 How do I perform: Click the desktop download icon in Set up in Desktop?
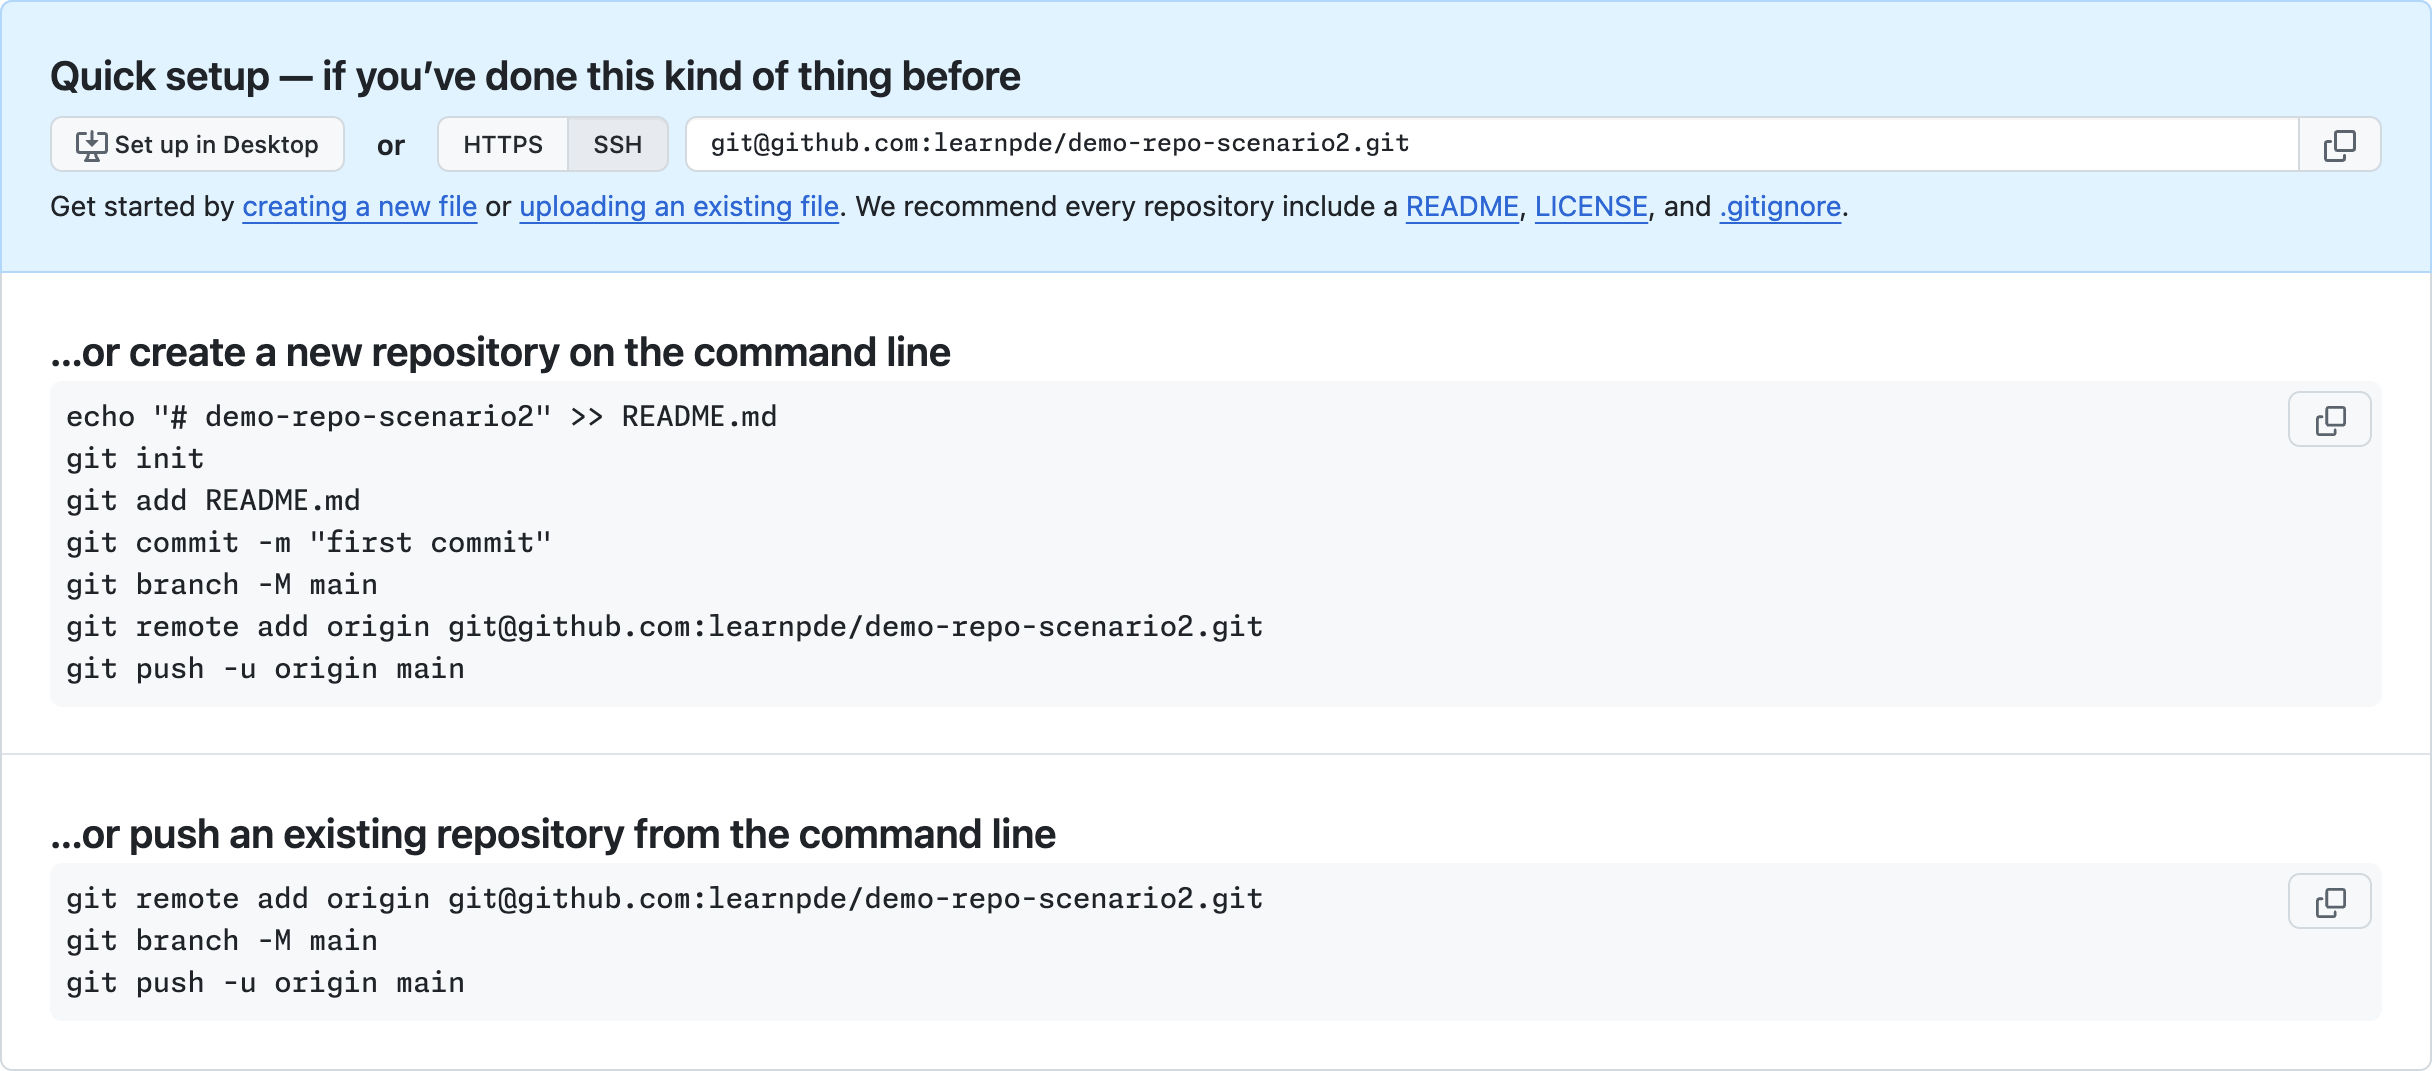91,145
